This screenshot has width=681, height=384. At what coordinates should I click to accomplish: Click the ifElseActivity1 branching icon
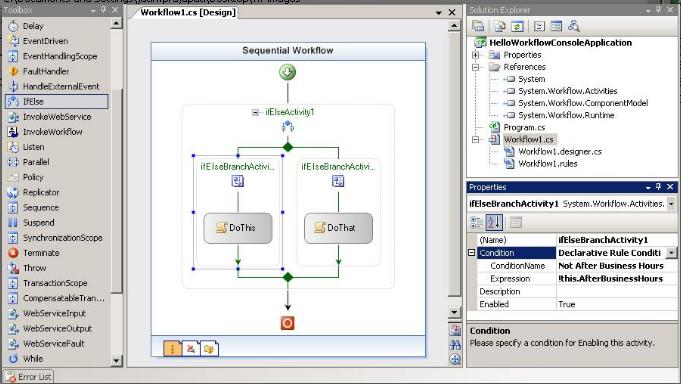click(288, 127)
